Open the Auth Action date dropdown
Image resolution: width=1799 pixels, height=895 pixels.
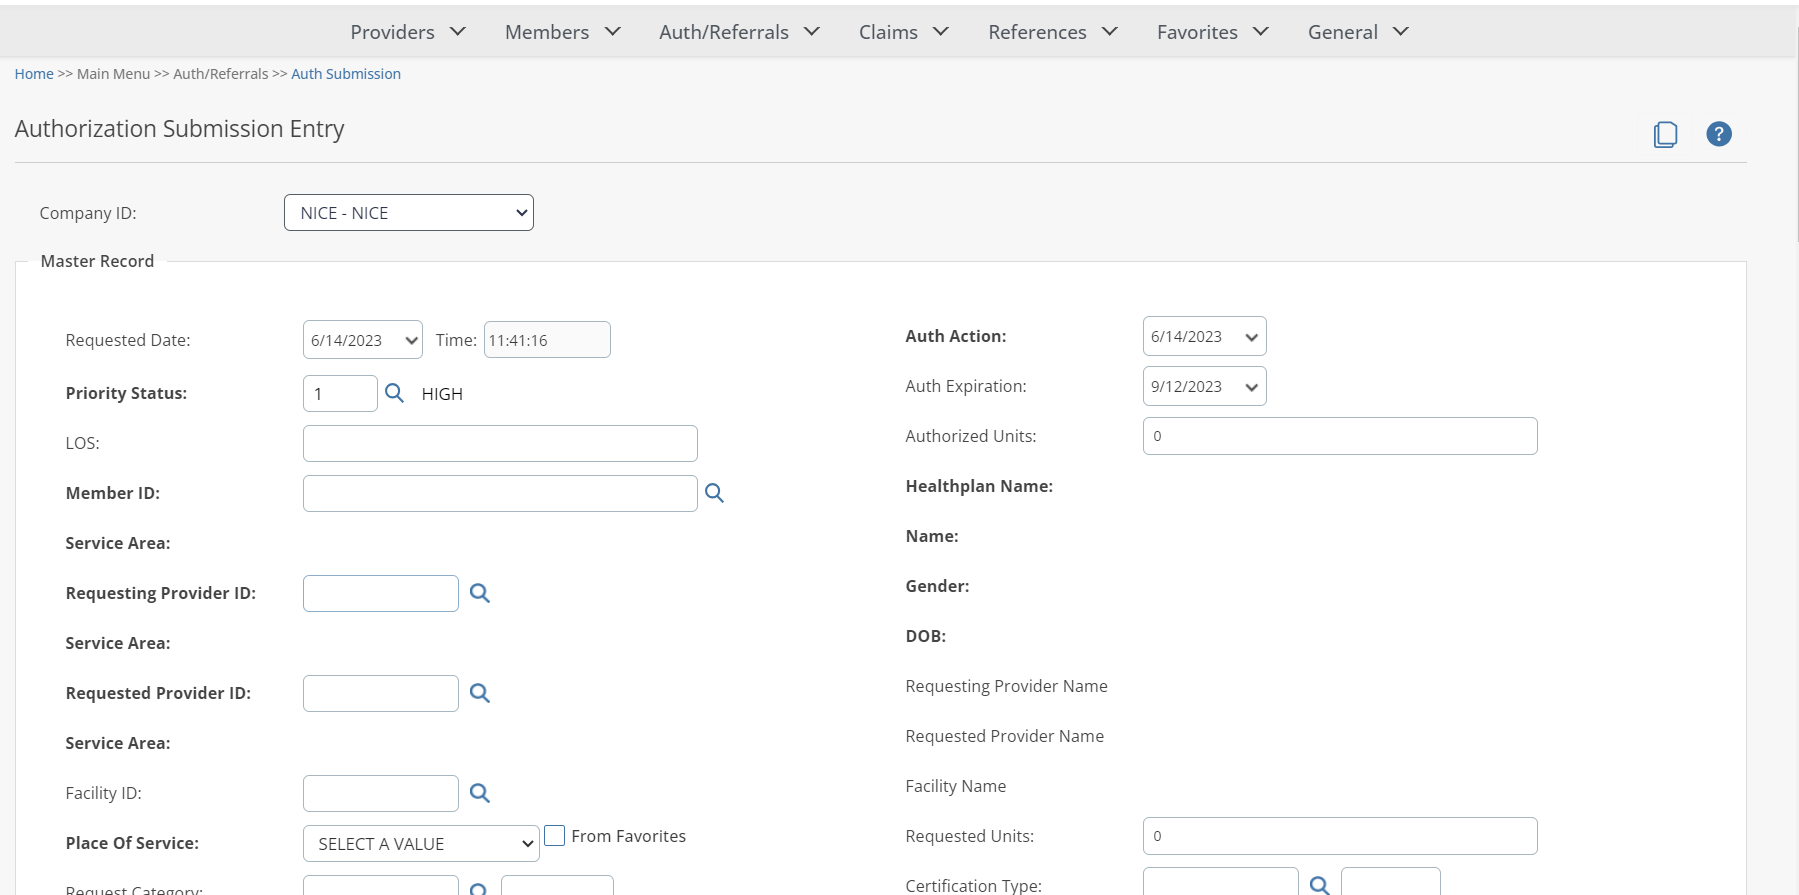(x=1204, y=337)
